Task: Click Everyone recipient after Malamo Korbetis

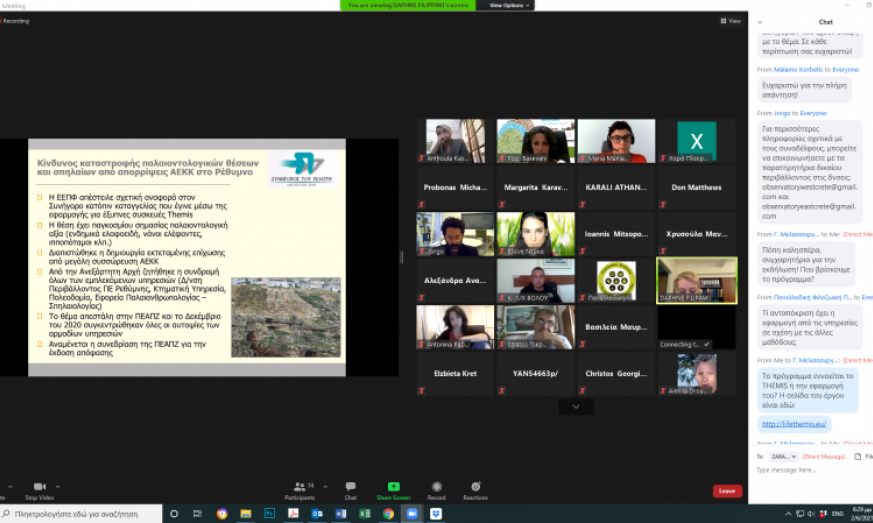Action: [846, 70]
